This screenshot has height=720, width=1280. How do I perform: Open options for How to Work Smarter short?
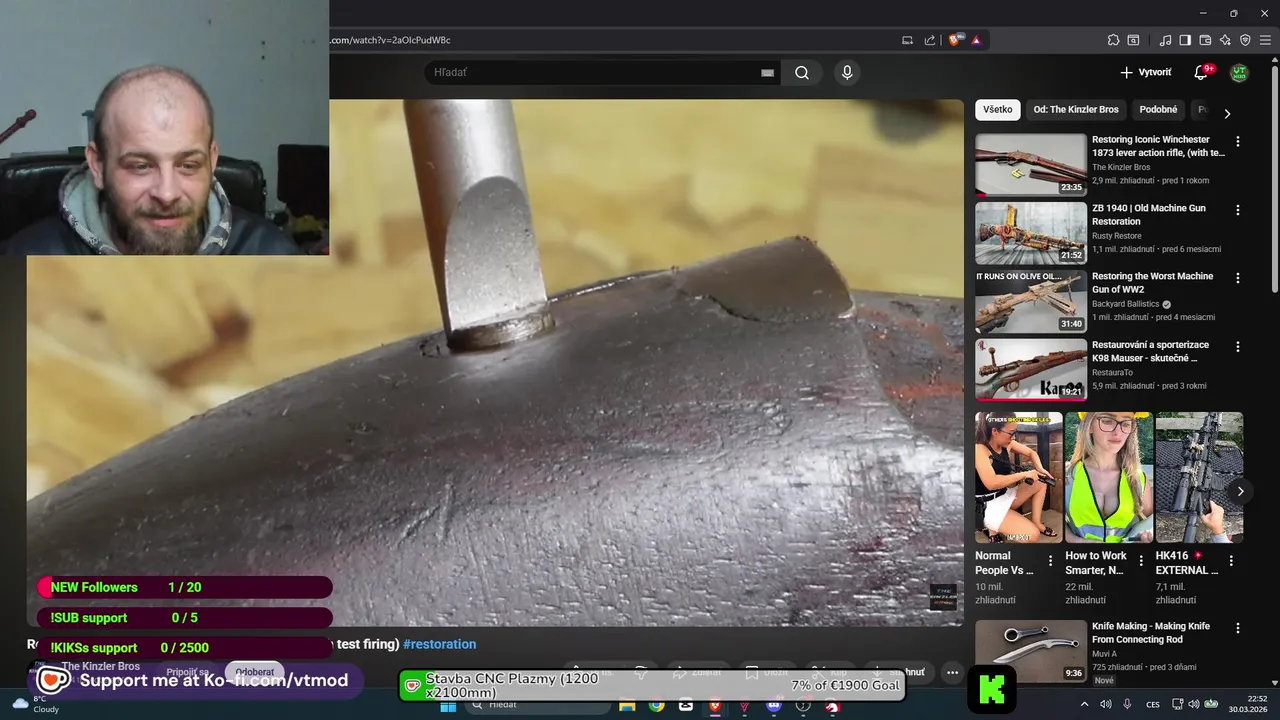tap(1141, 561)
